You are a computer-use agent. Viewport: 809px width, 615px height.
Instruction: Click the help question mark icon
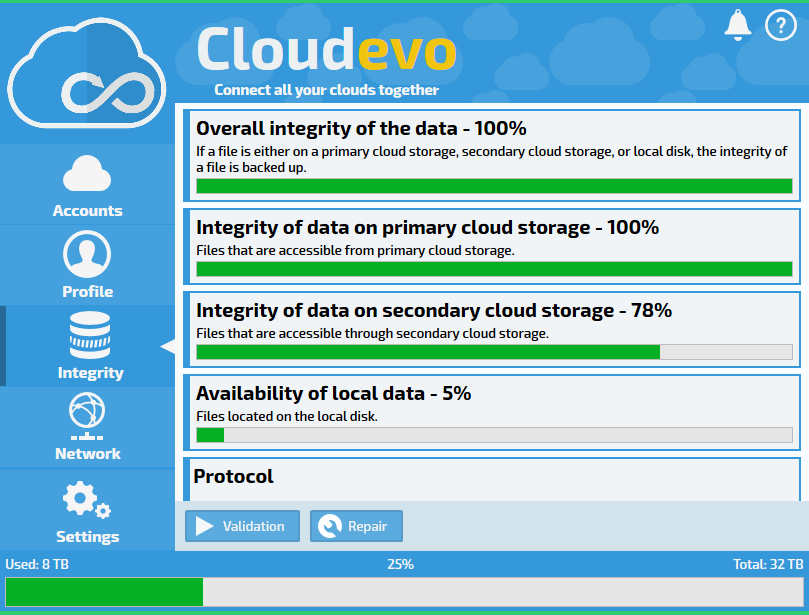point(781,25)
